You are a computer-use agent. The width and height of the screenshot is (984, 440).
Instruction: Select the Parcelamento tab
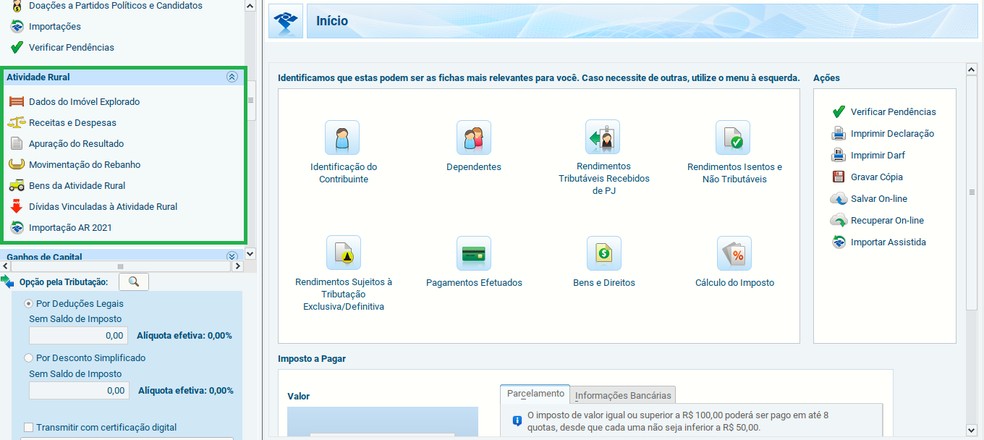(534, 394)
